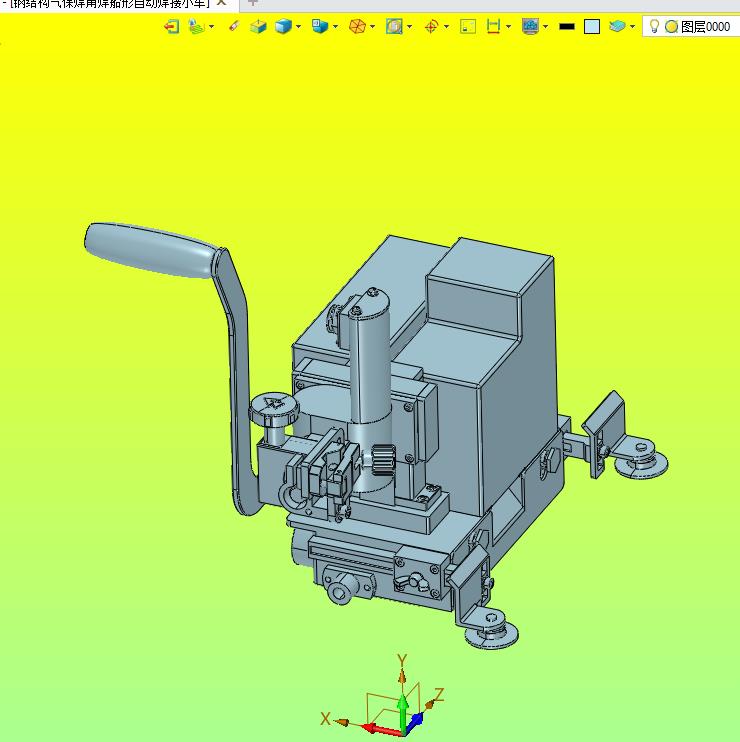Toggle the yellow circle layer status icon
The width and height of the screenshot is (740, 742).
[x=671, y=26]
